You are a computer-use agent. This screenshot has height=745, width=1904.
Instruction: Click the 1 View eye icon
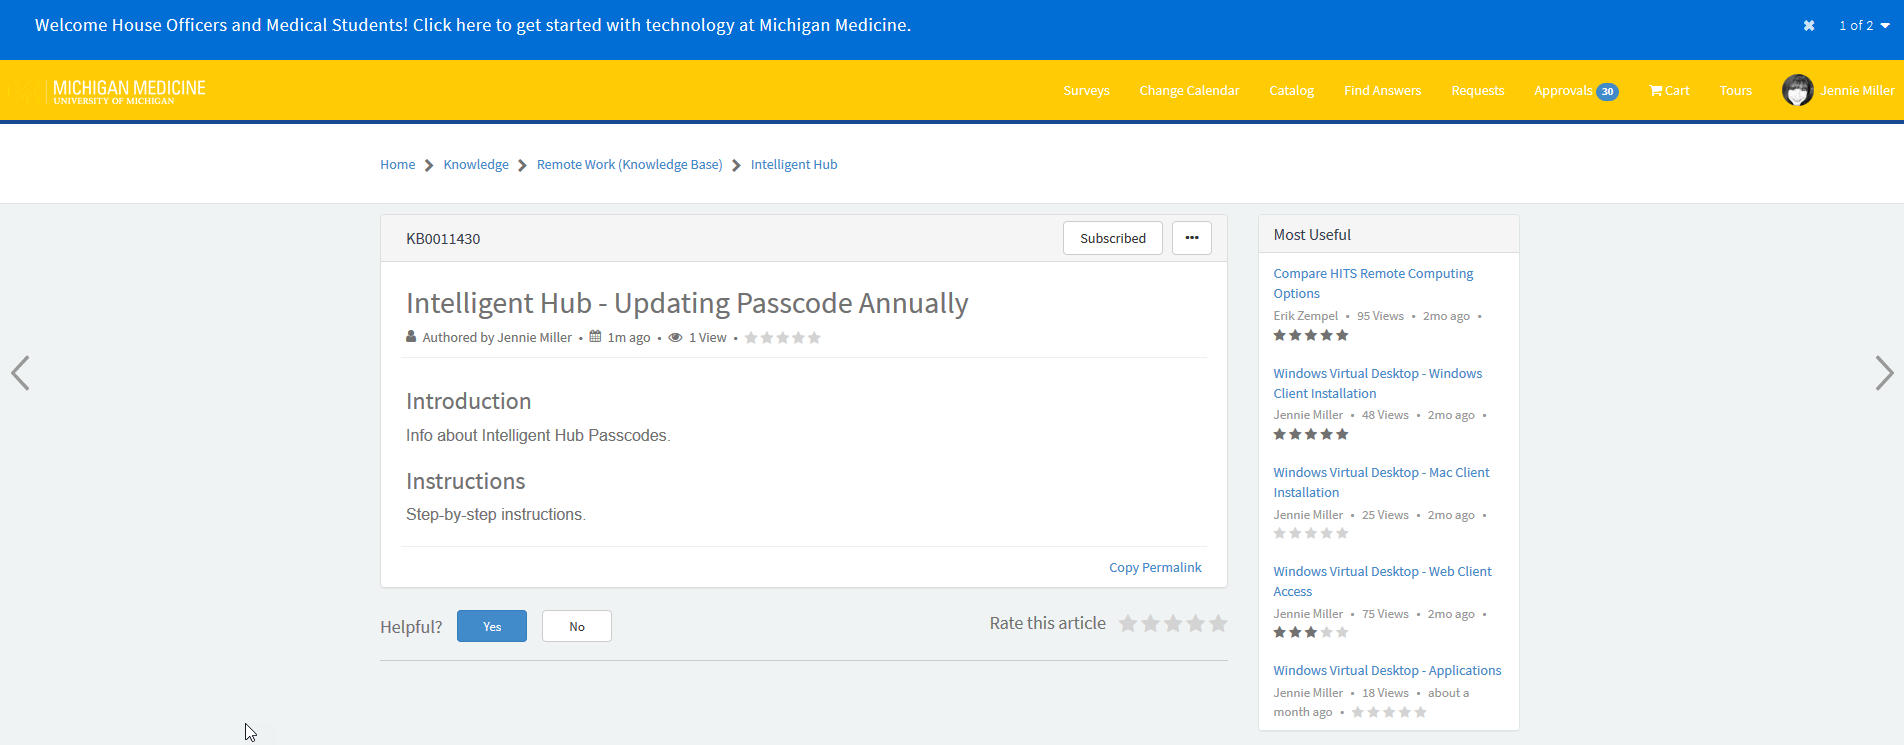point(675,338)
